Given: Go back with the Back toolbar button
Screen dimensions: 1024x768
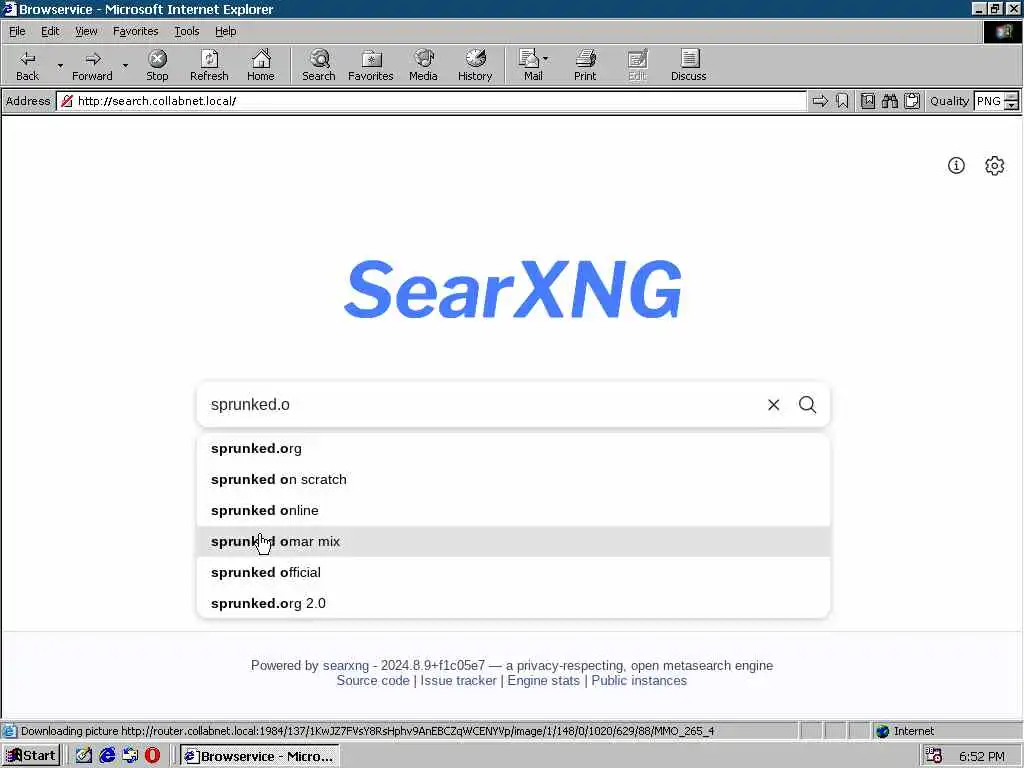Looking at the screenshot, I should coord(27,65).
